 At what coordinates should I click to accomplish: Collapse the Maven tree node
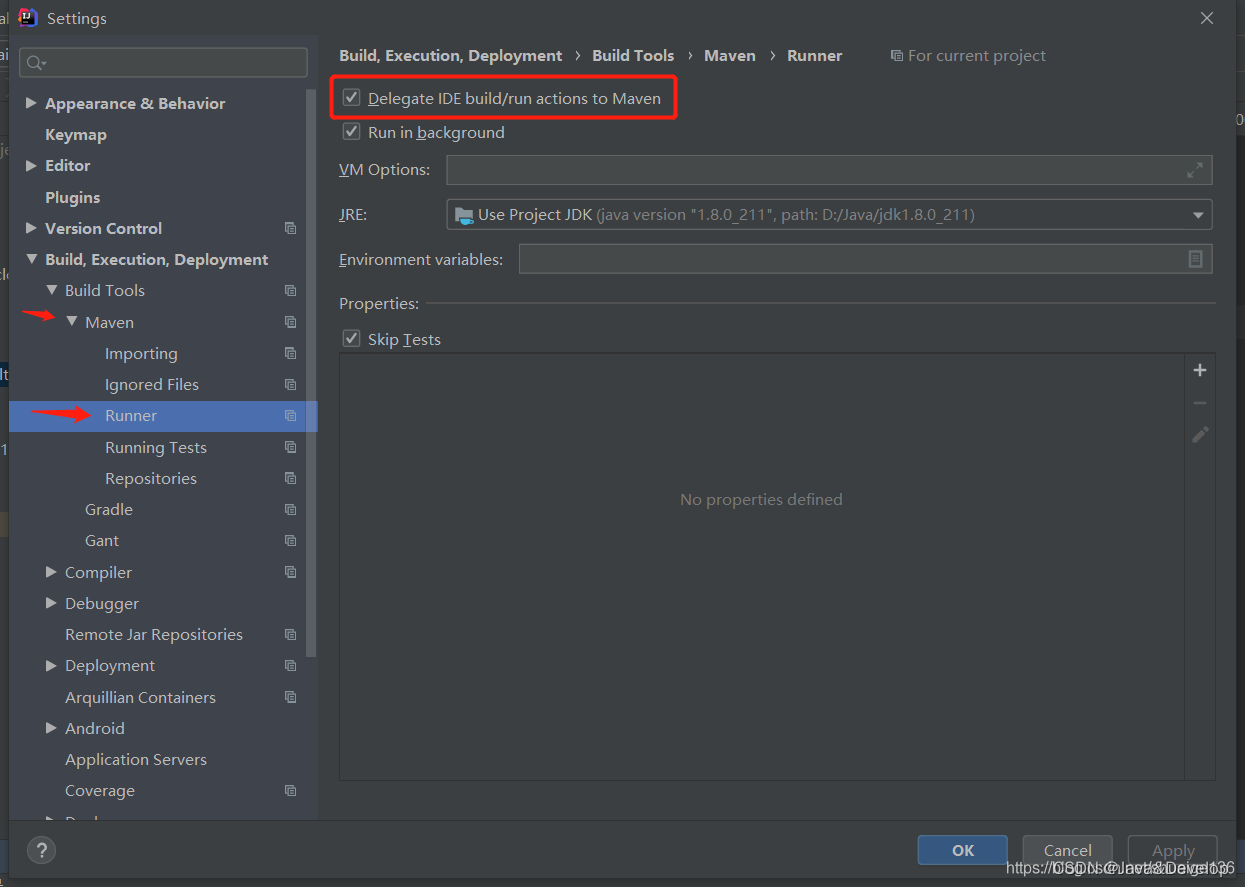71,322
